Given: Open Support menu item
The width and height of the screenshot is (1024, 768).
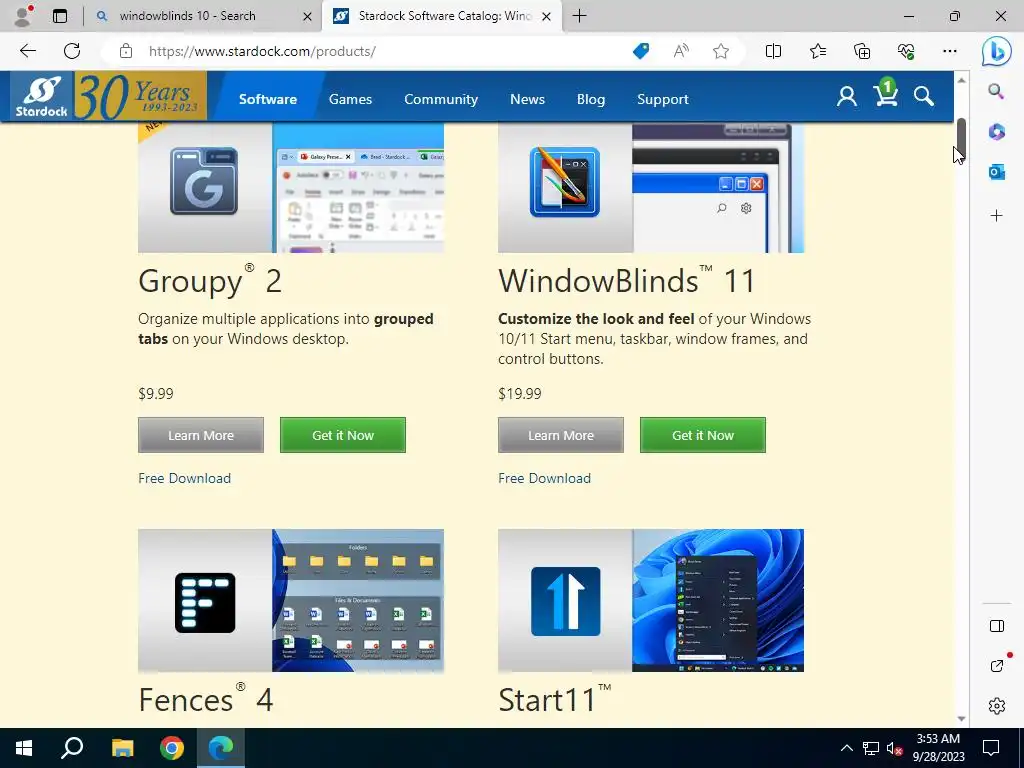Looking at the screenshot, I should [x=662, y=99].
